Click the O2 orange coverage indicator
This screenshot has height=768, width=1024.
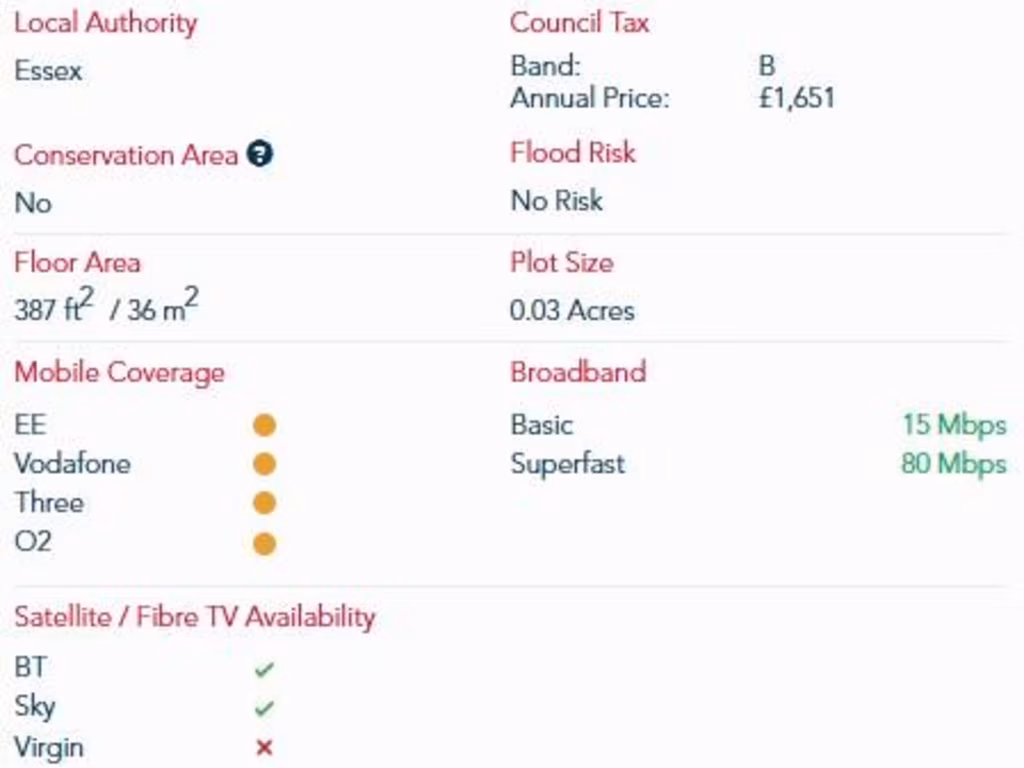tap(264, 543)
